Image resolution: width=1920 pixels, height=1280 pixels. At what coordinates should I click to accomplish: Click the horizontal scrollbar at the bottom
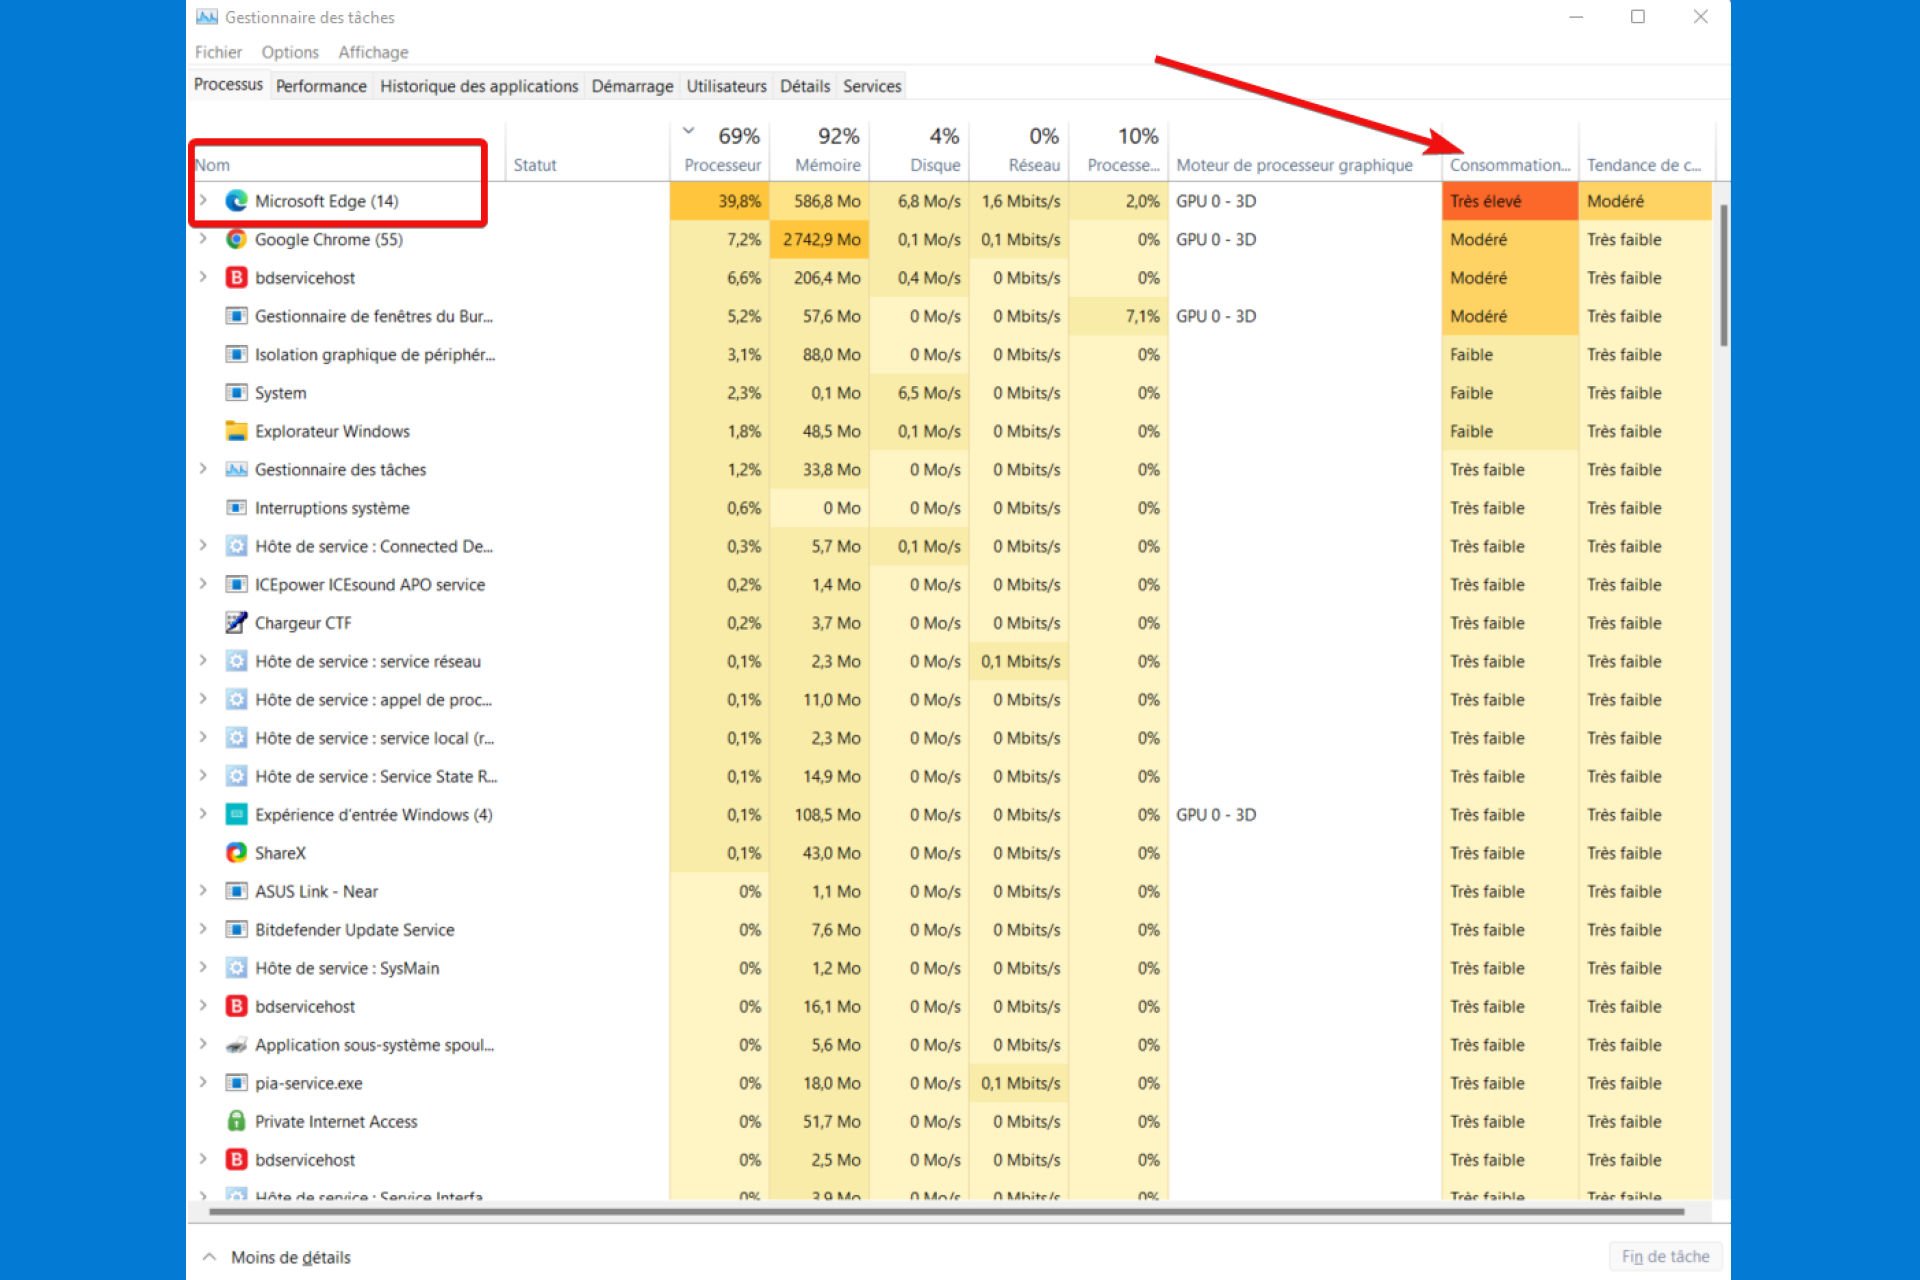pos(946,1211)
